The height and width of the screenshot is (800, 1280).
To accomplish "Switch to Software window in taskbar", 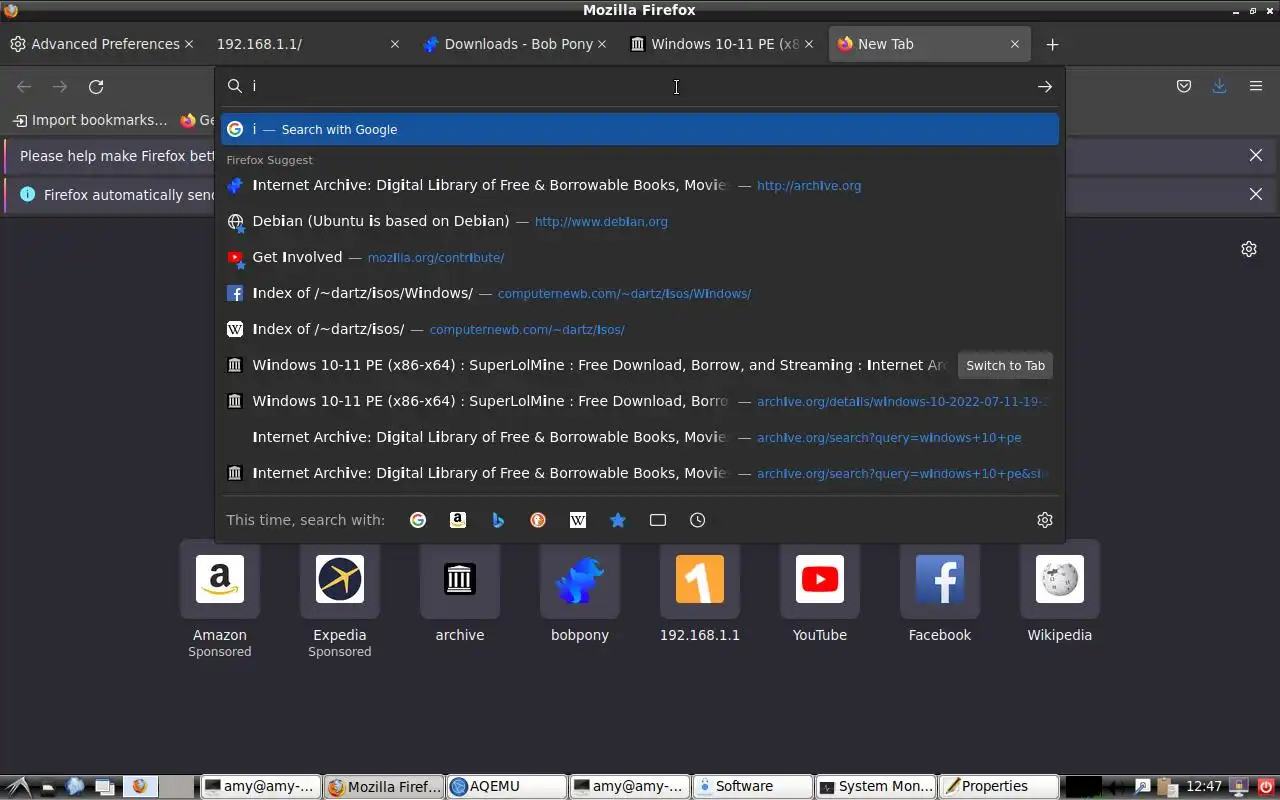I will pos(751,787).
